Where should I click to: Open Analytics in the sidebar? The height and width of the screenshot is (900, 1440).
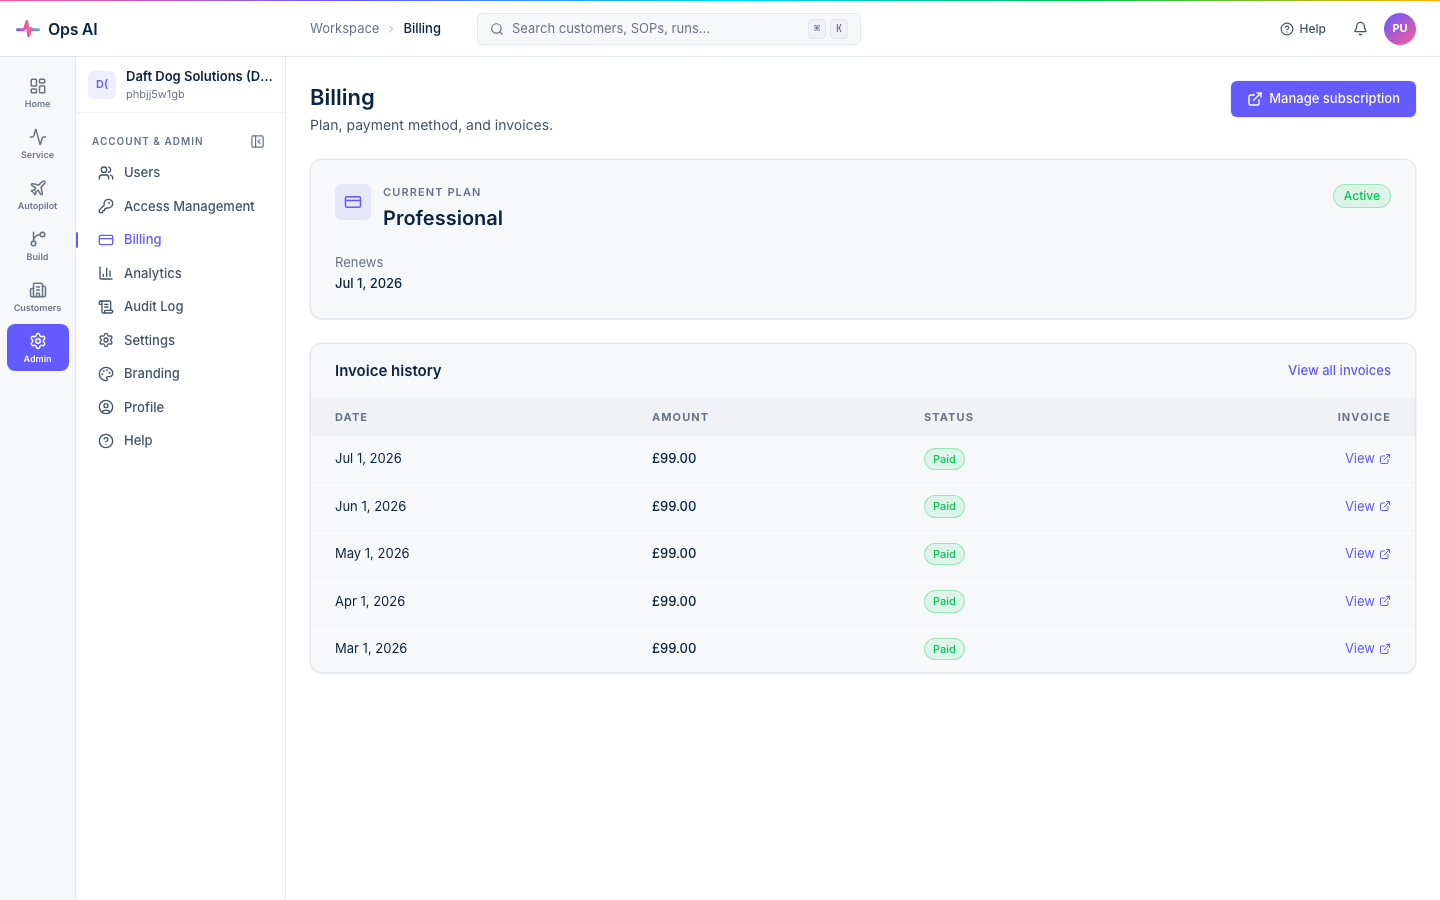click(180, 273)
